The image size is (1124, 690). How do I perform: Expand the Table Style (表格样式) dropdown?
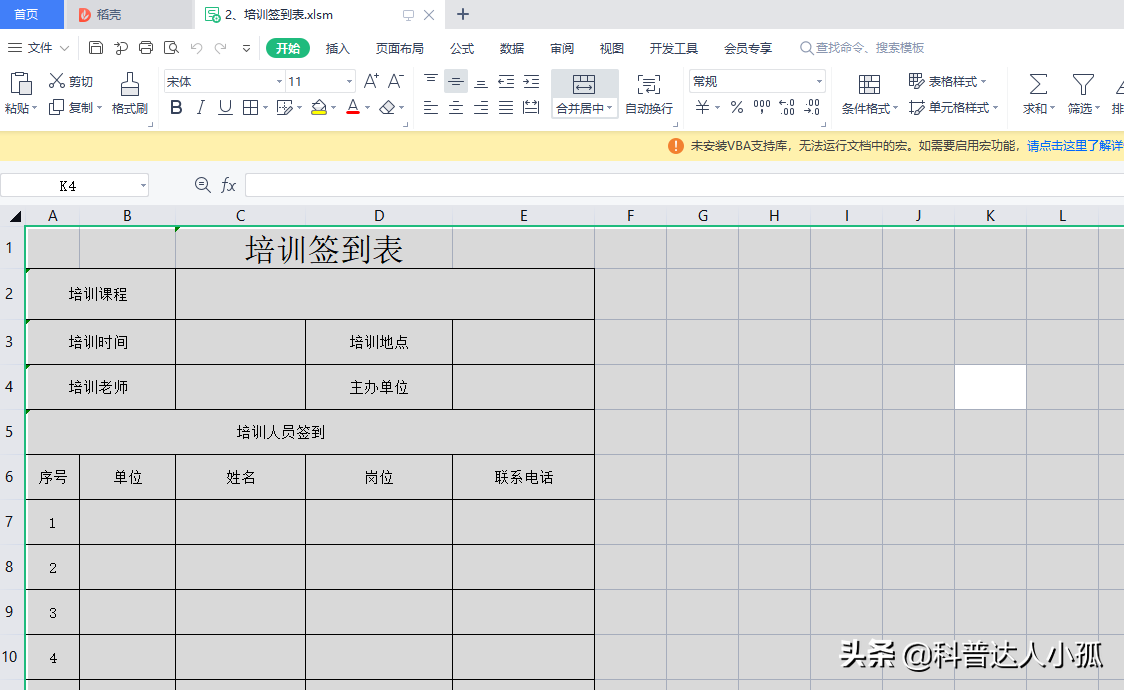coord(984,82)
